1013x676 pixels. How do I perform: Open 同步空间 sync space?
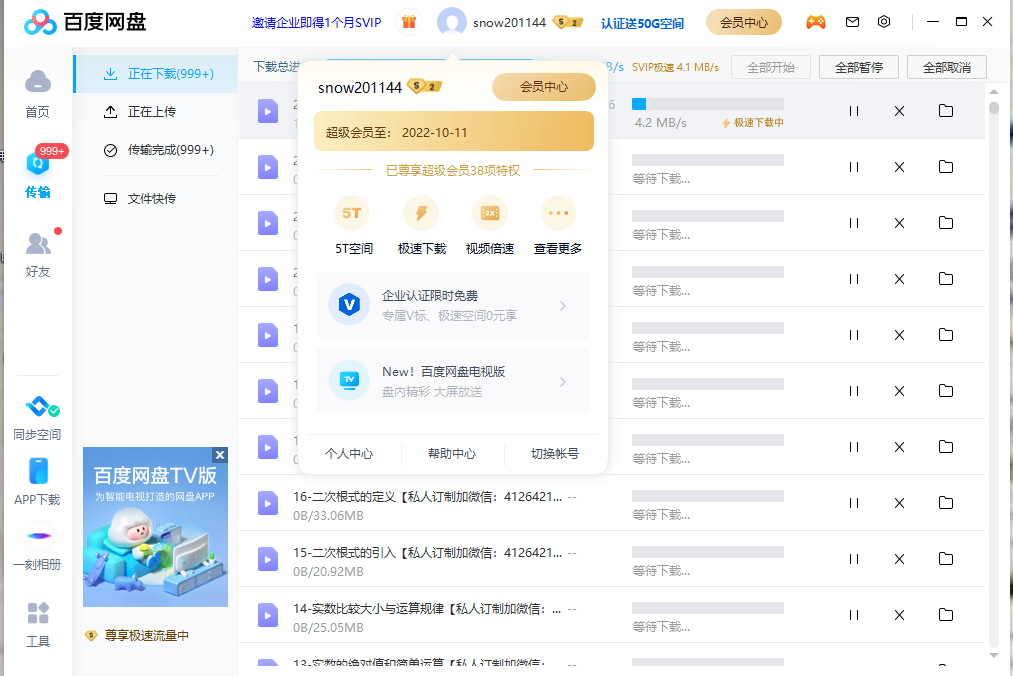[37, 418]
